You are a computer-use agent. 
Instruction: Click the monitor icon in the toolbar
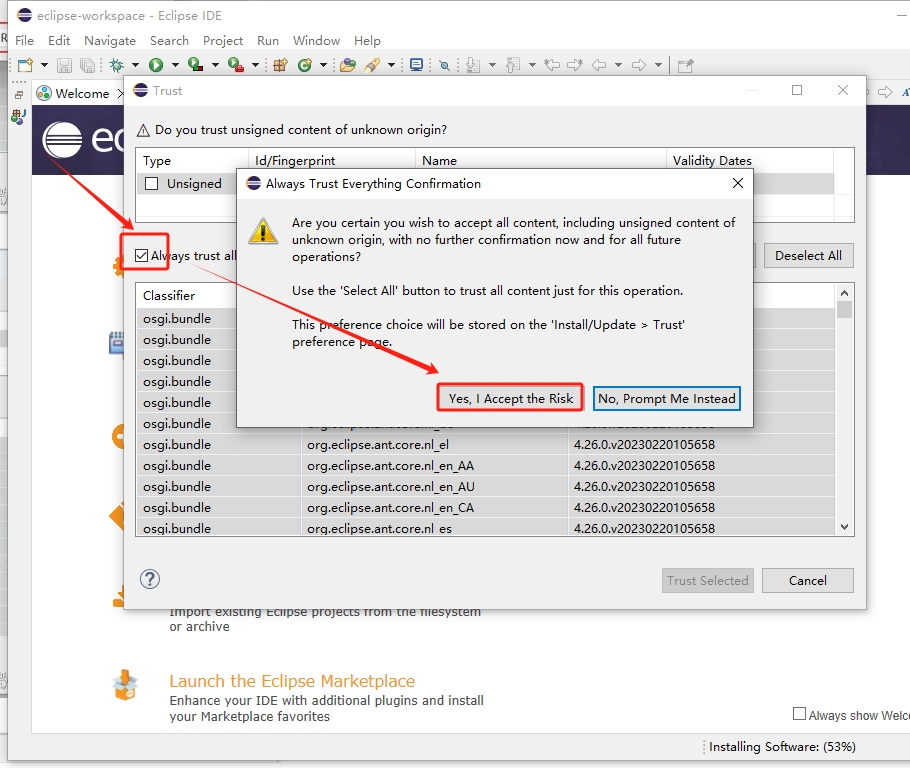[x=416, y=65]
